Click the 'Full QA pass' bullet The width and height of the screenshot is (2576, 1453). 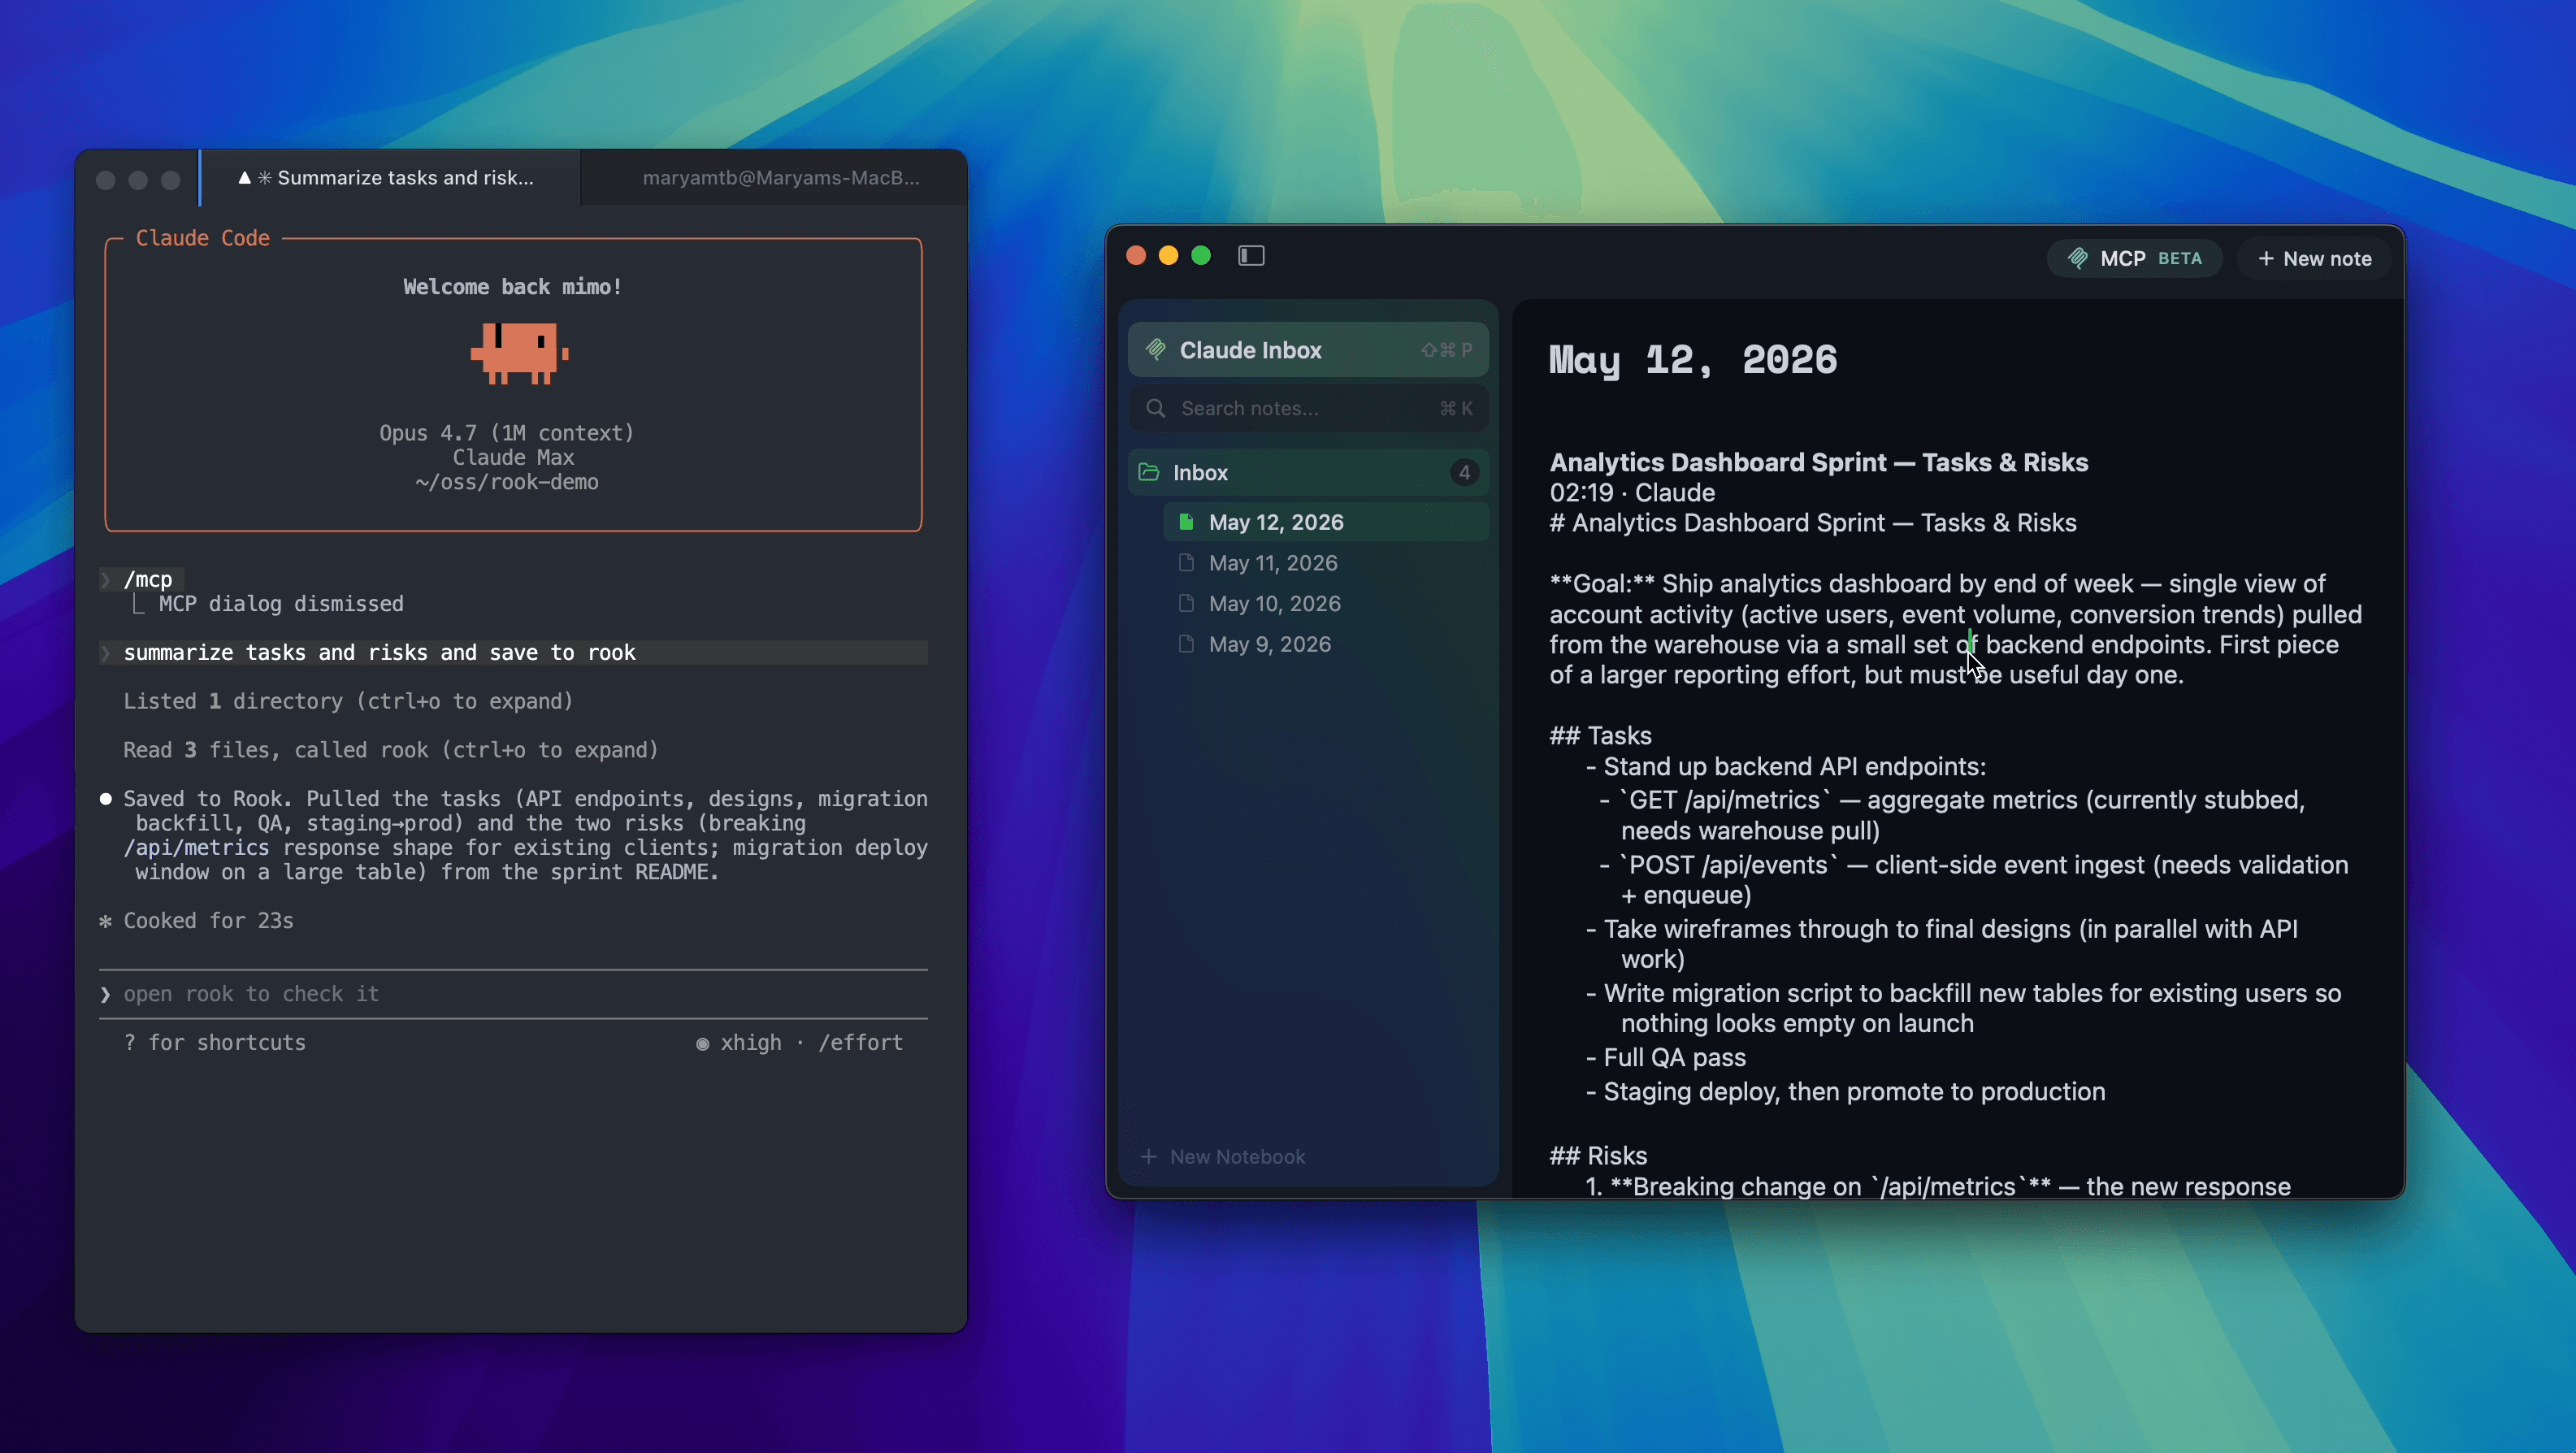click(1666, 1058)
